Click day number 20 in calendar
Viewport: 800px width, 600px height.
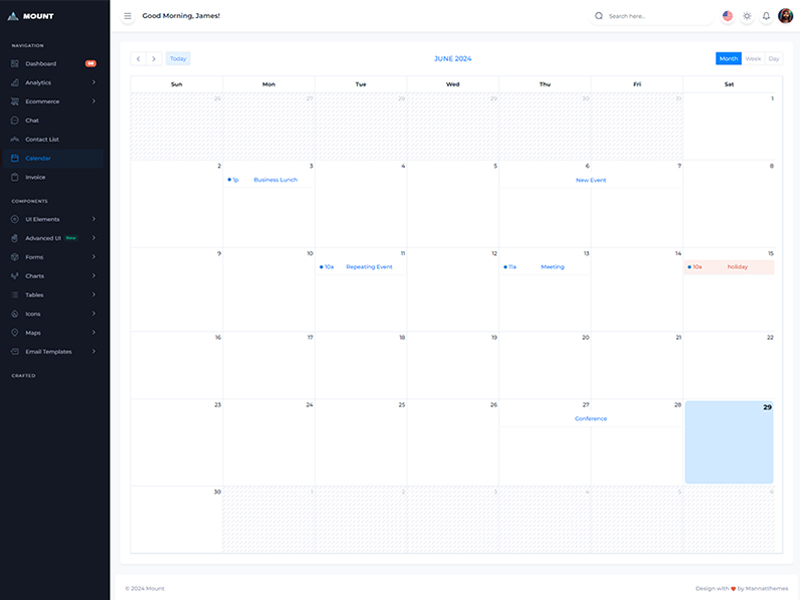coord(586,337)
